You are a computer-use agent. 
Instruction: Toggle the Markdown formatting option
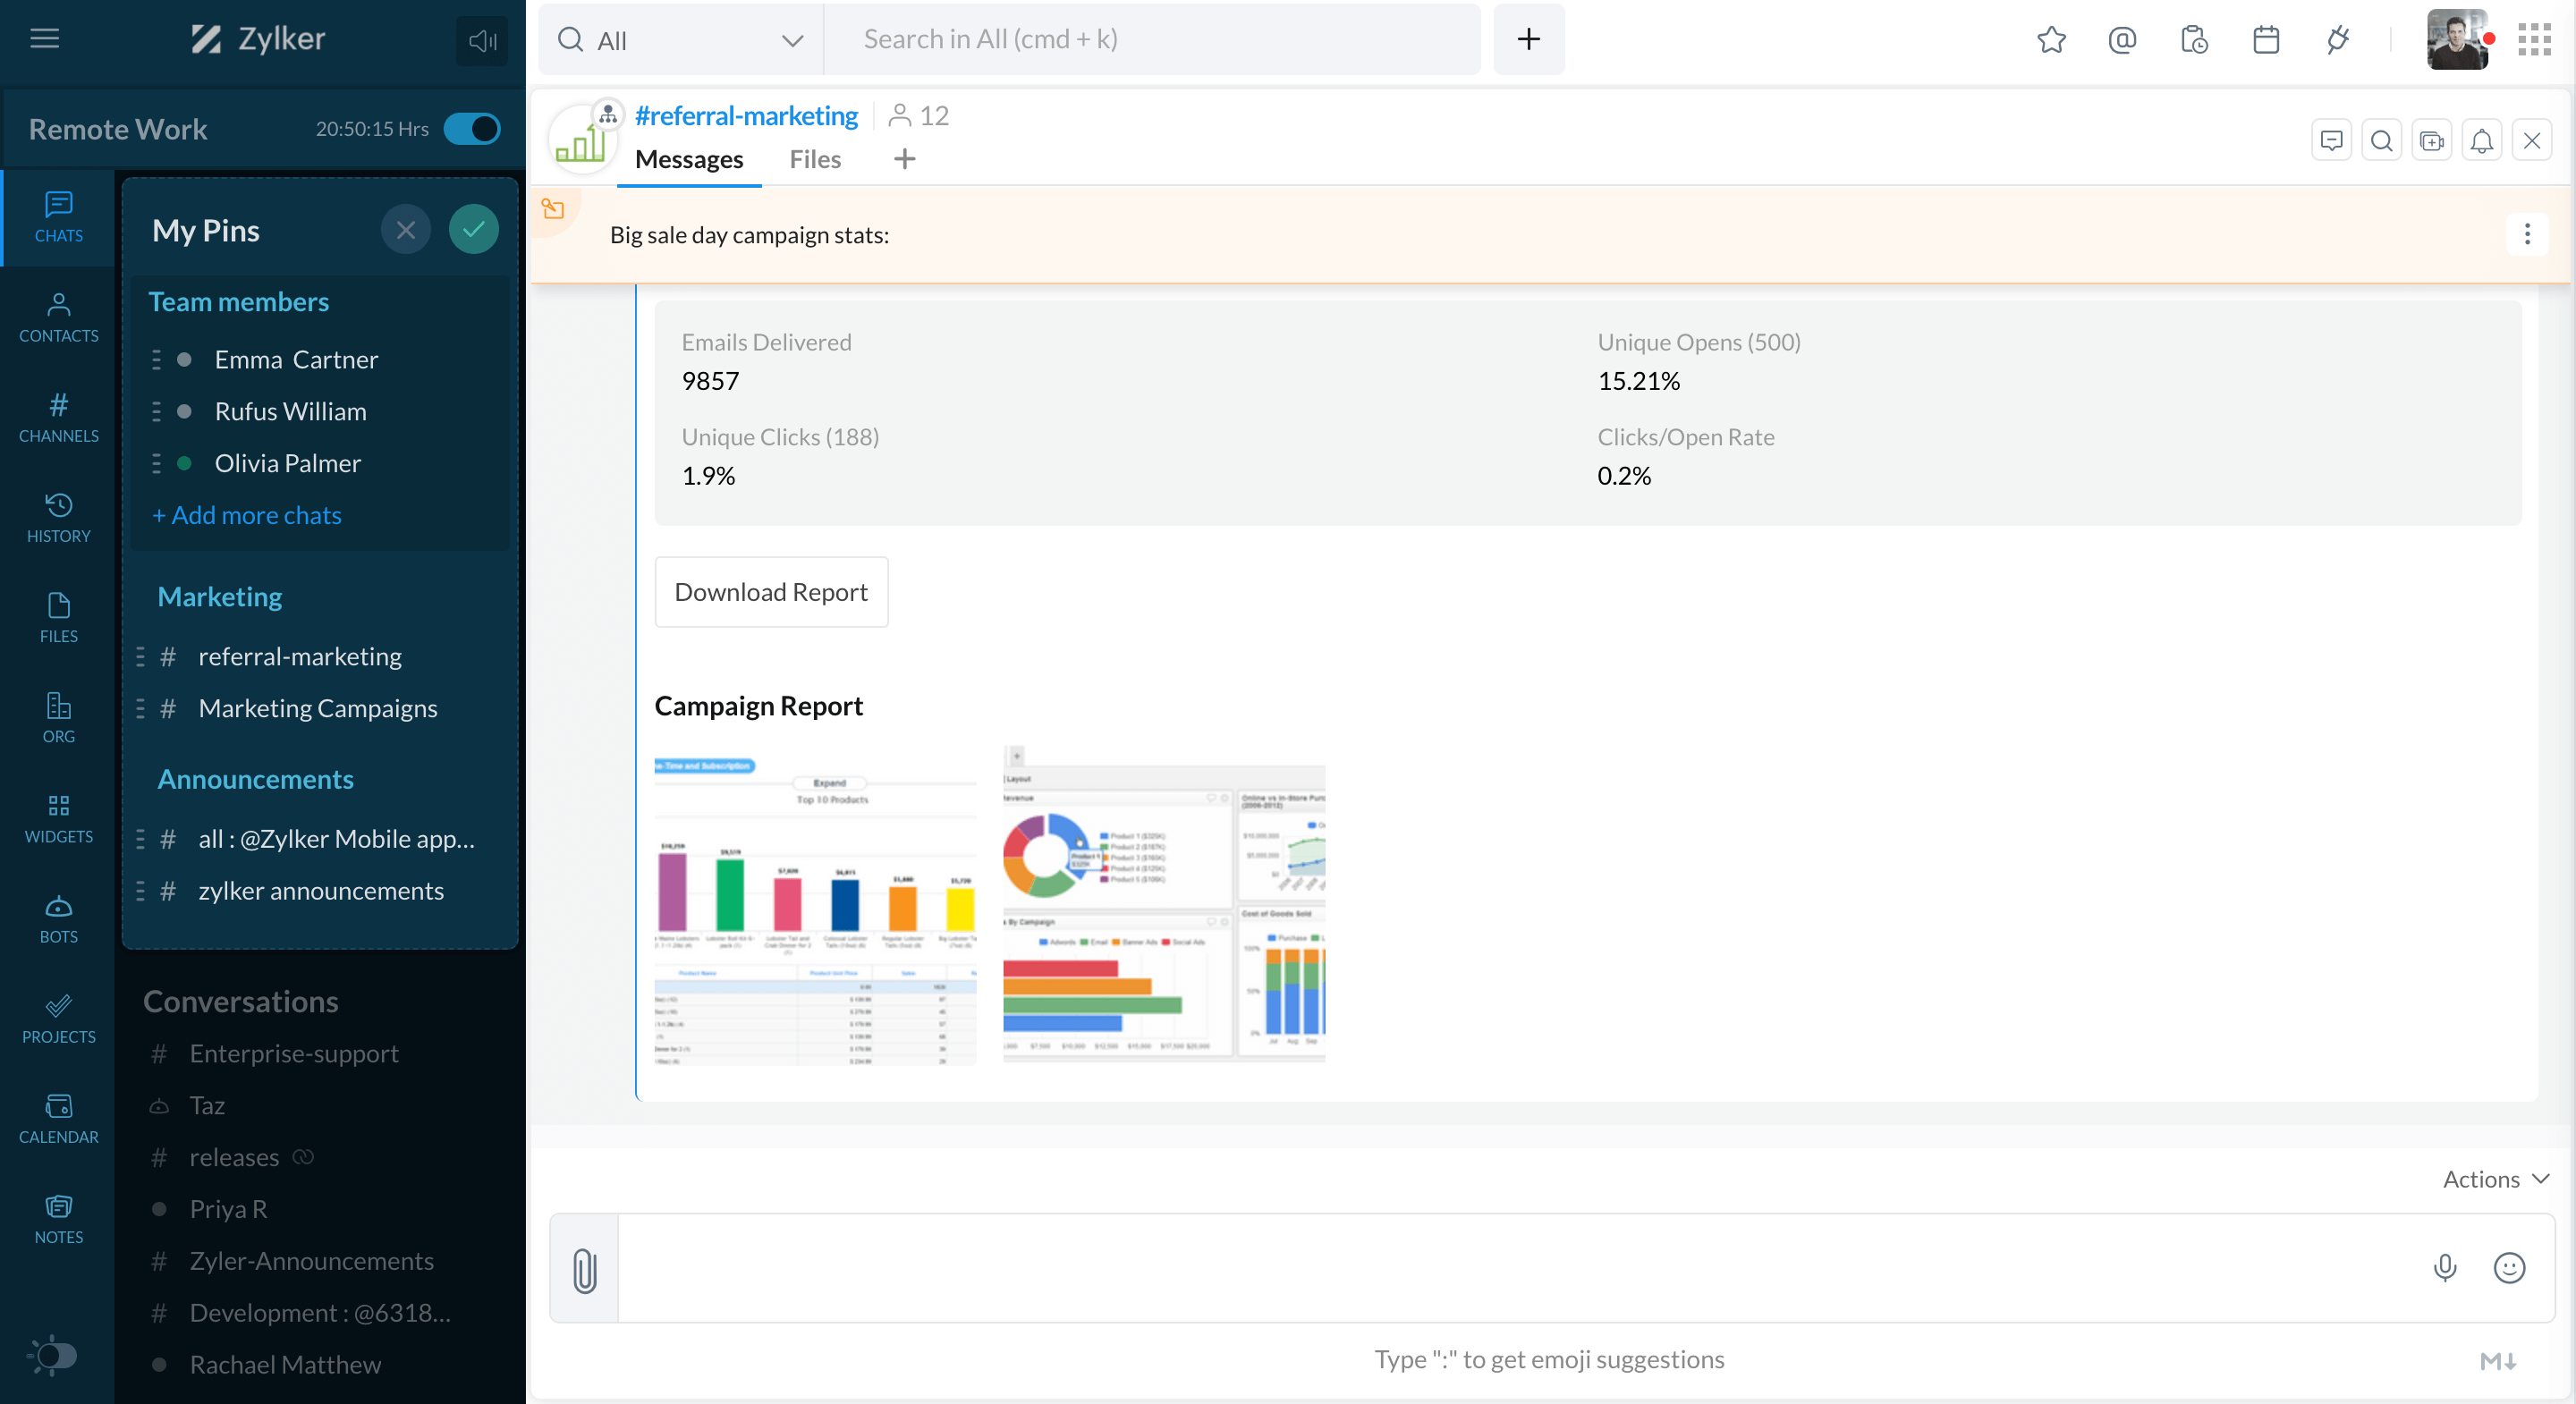point(2497,1360)
